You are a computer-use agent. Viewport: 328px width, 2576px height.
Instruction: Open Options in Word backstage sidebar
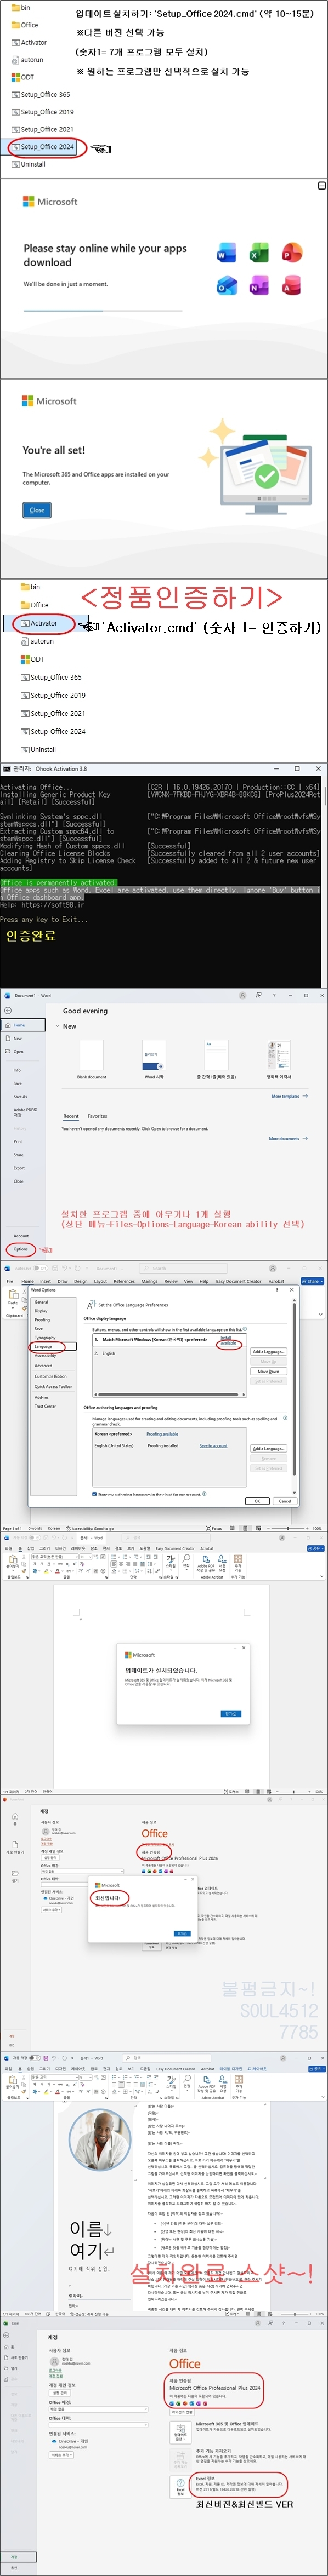point(21,1249)
